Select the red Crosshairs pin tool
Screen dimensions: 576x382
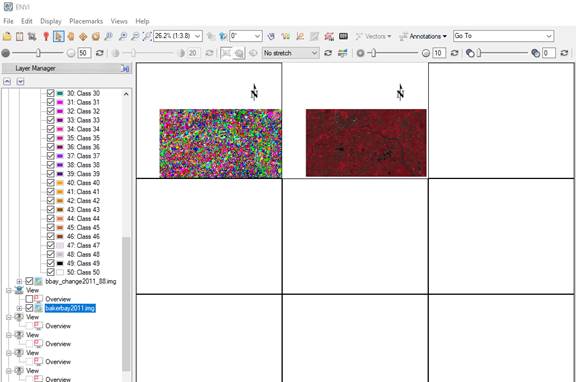pos(46,36)
